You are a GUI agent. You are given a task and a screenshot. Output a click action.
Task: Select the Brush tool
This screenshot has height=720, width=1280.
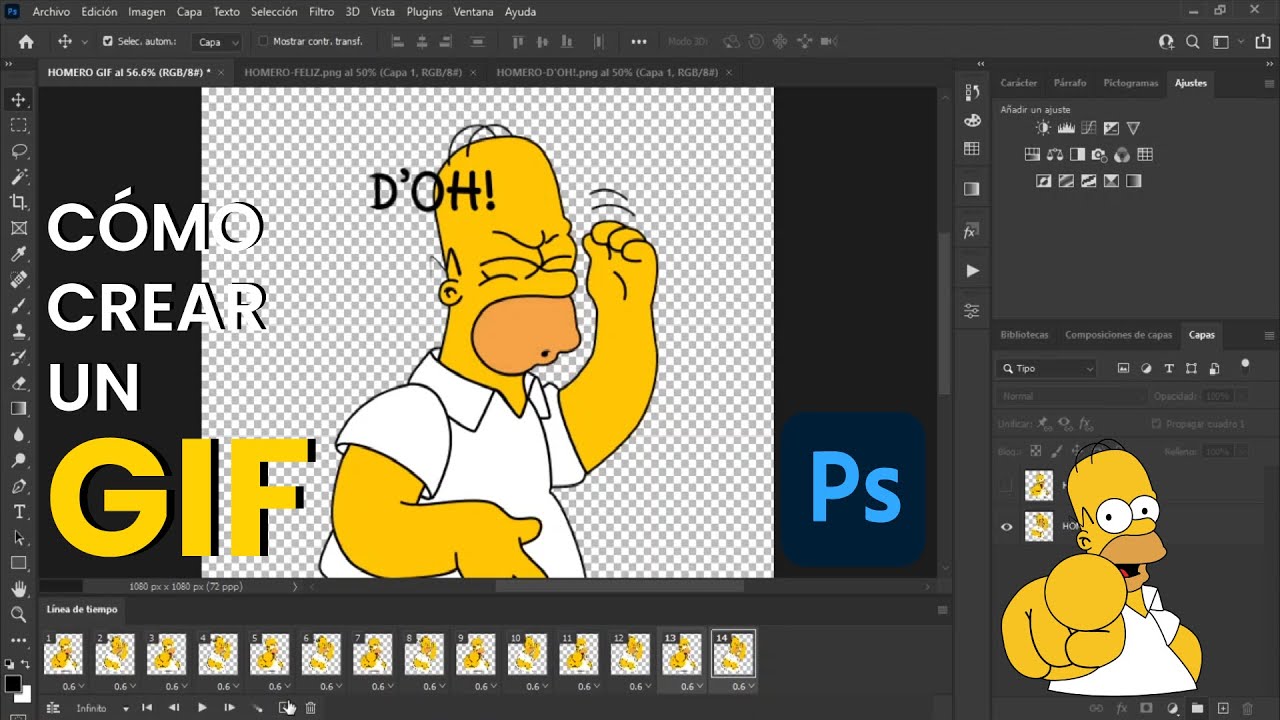point(18,306)
